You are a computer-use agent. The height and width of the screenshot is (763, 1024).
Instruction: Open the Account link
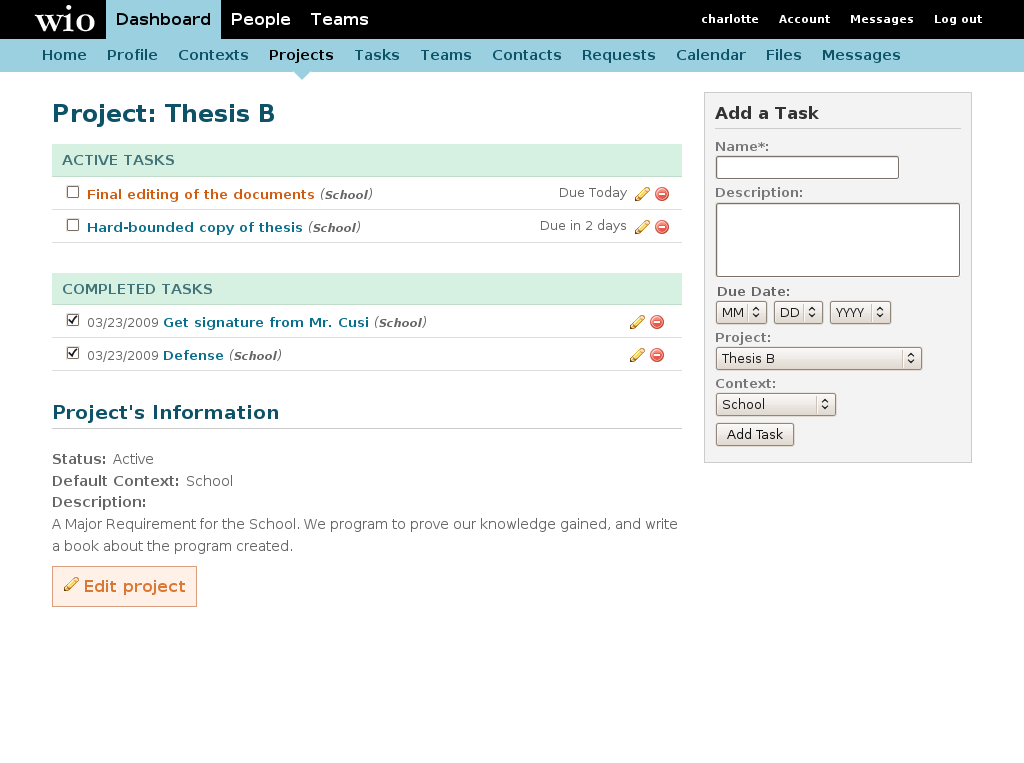pos(805,20)
